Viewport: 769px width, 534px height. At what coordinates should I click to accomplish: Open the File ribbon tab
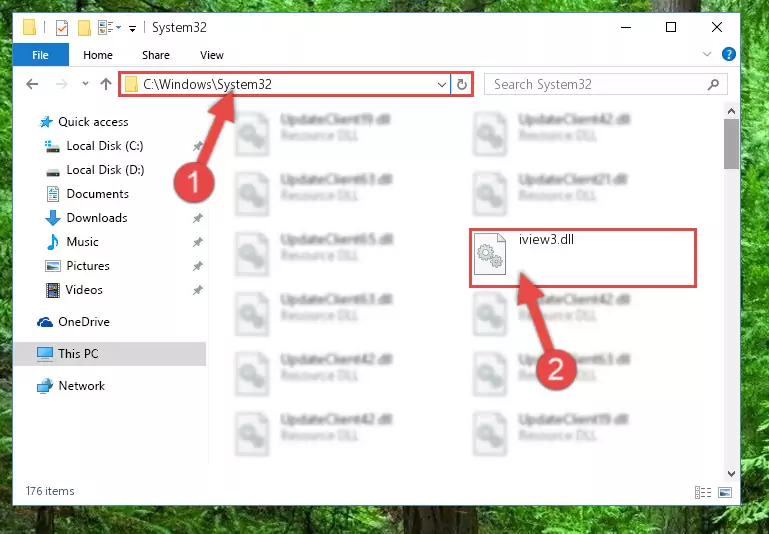tap(41, 55)
